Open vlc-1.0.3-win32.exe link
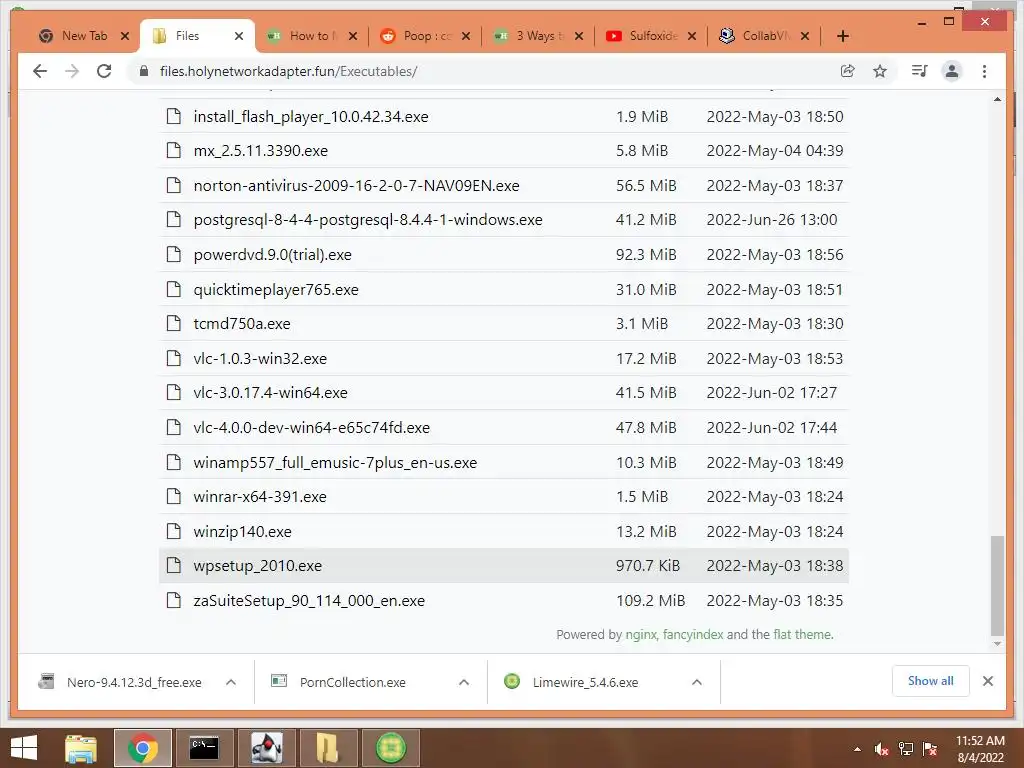1024x768 pixels. (260, 359)
